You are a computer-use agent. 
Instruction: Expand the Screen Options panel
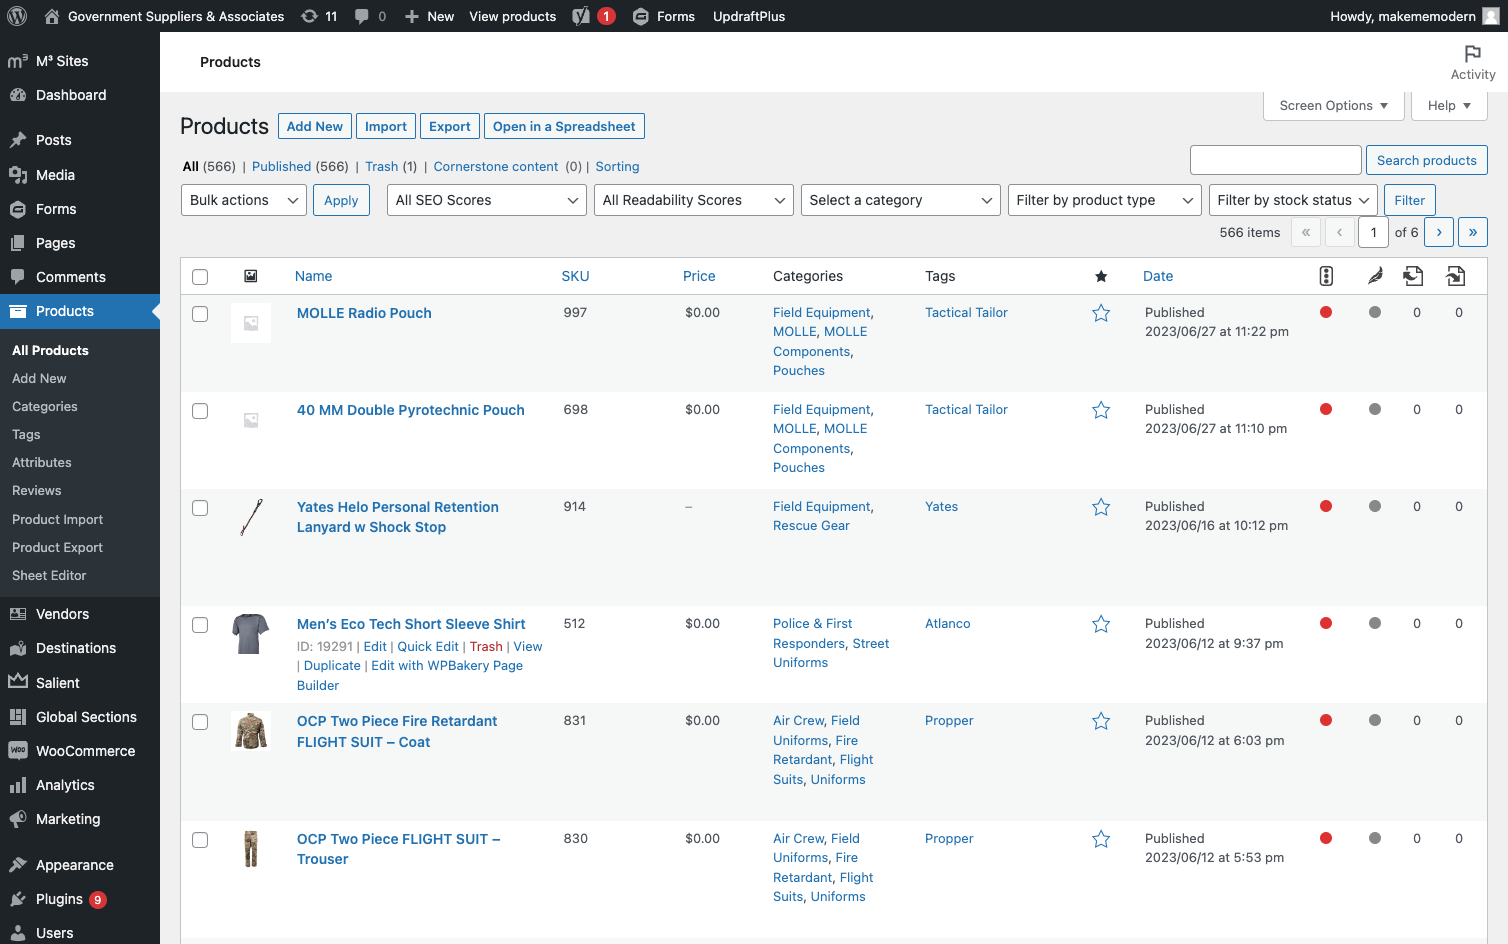click(x=1334, y=106)
